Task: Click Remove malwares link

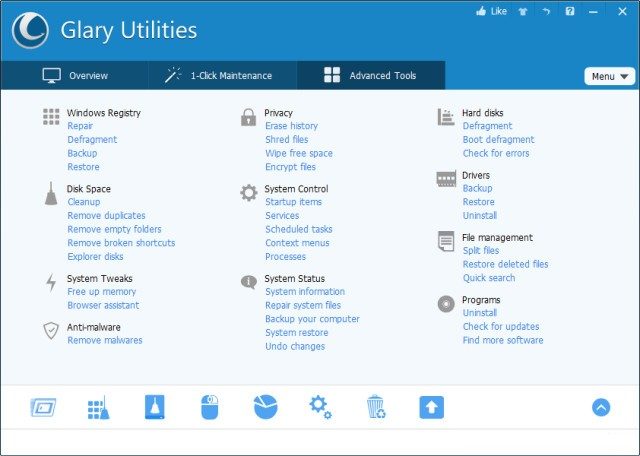Action: (x=105, y=340)
